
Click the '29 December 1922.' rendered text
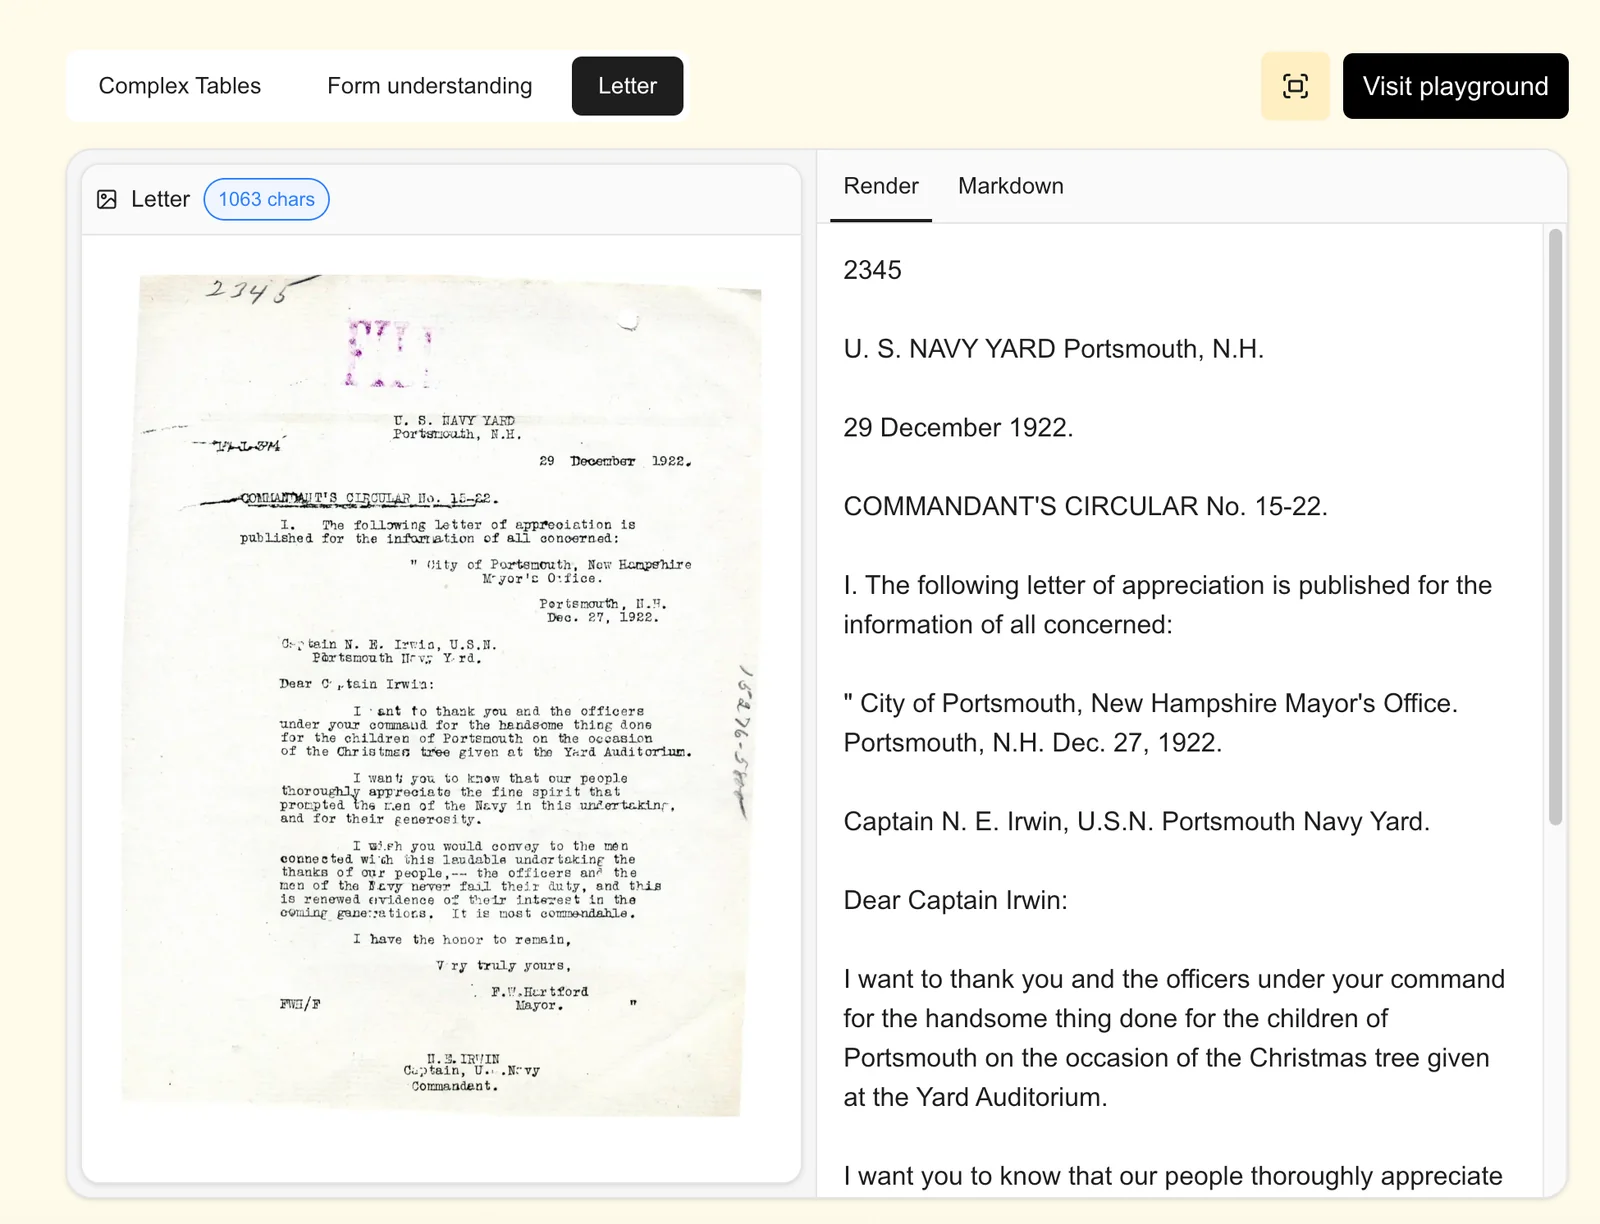(957, 428)
